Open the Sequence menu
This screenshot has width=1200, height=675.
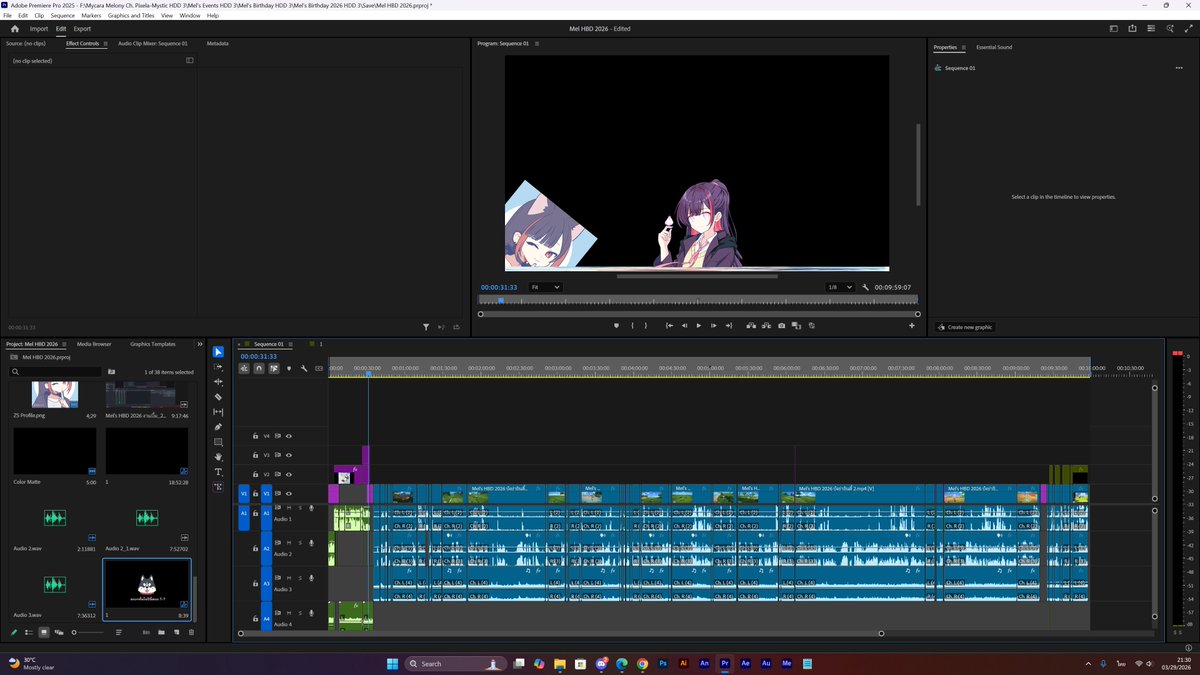pos(62,16)
